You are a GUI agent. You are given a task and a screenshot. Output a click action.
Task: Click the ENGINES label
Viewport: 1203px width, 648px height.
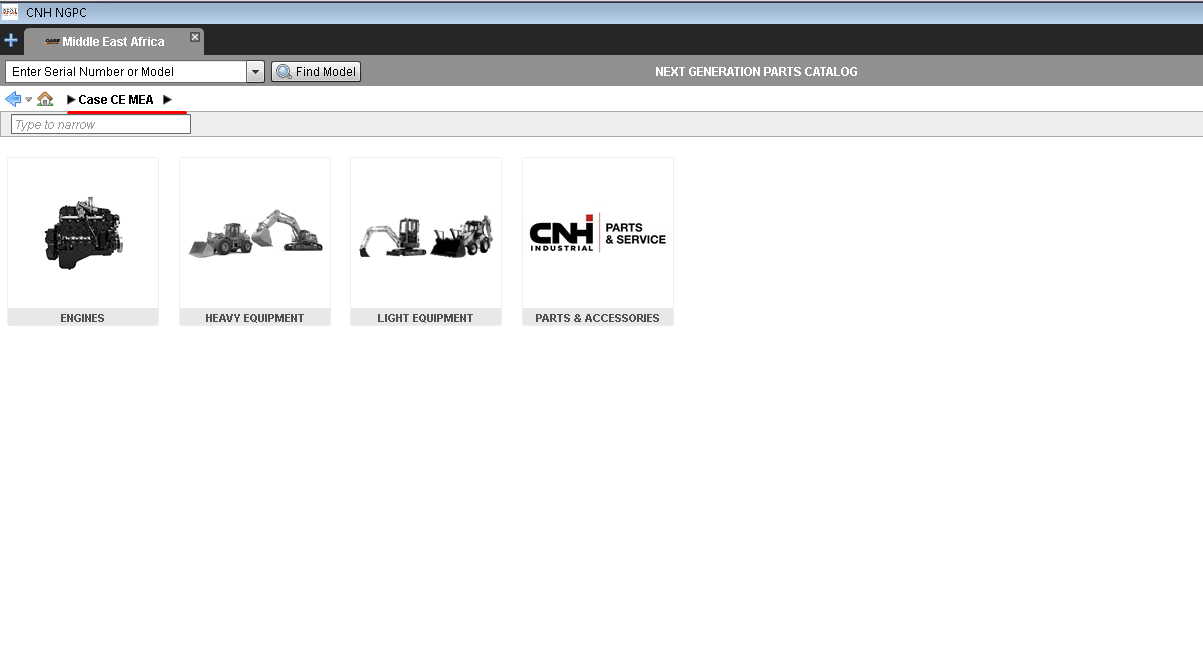pos(83,318)
